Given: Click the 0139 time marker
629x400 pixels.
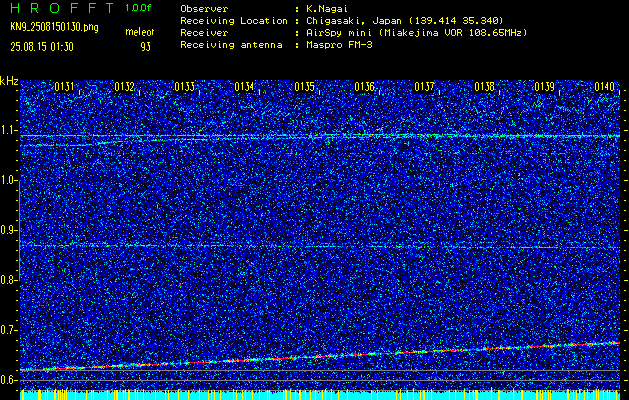Looking at the screenshot, I should tap(544, 87).
